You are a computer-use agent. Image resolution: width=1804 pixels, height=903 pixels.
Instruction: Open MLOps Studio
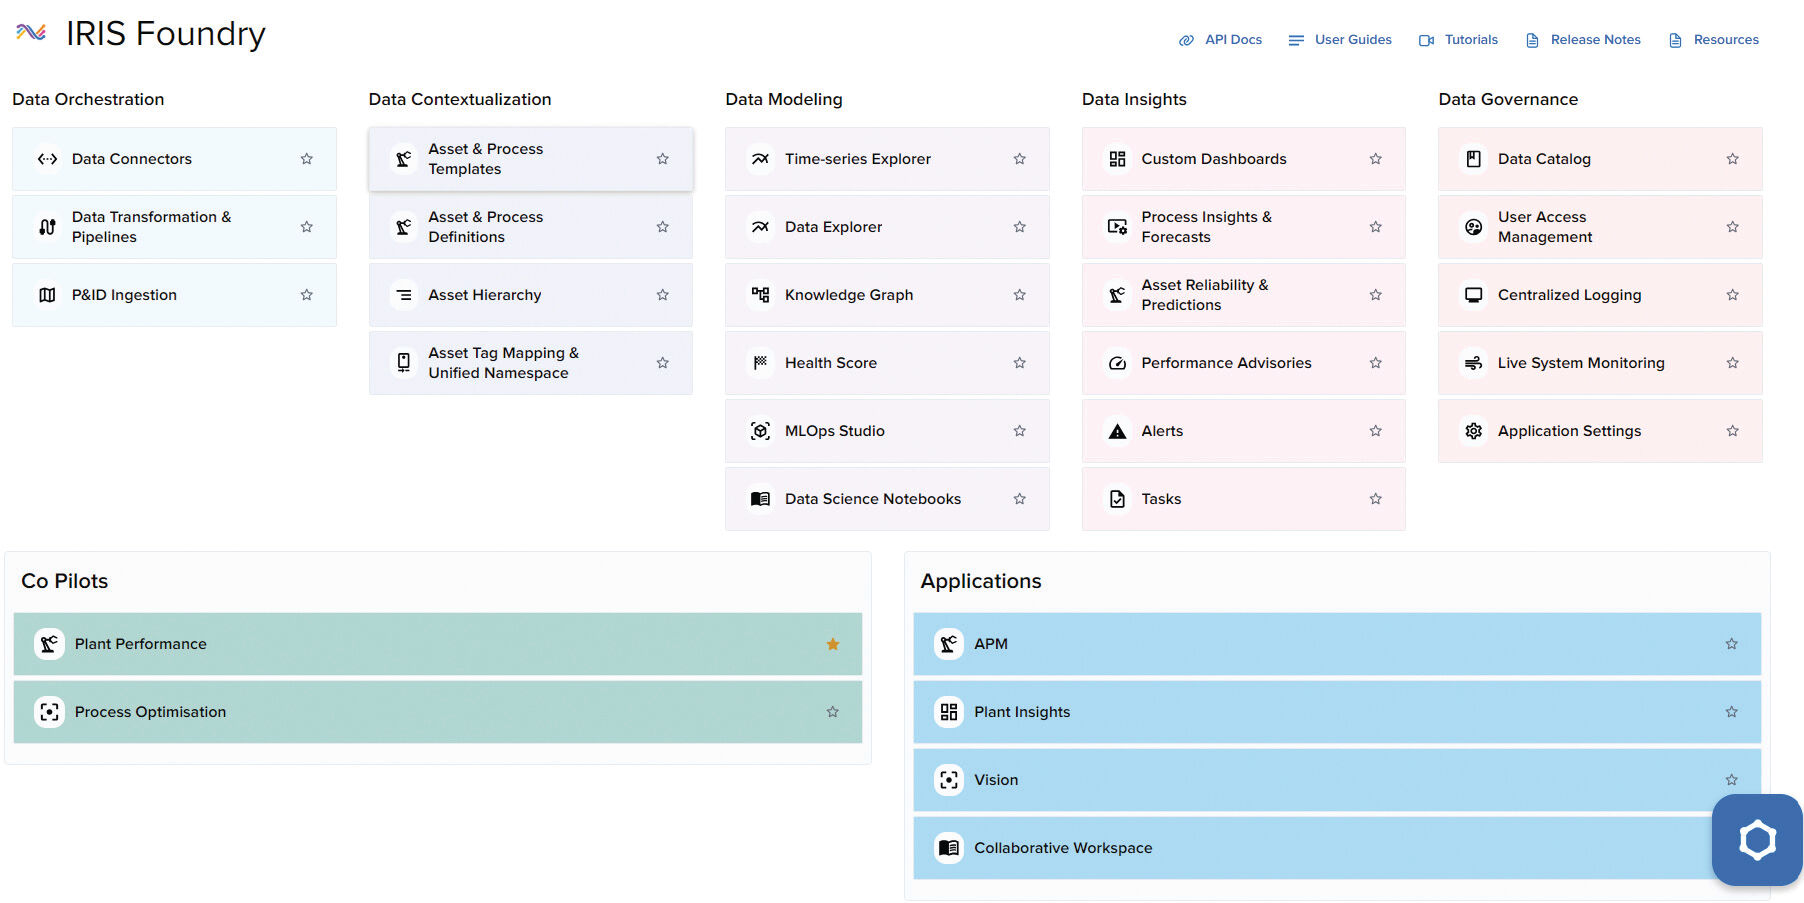pyautogui.click(x=834, y=430)
